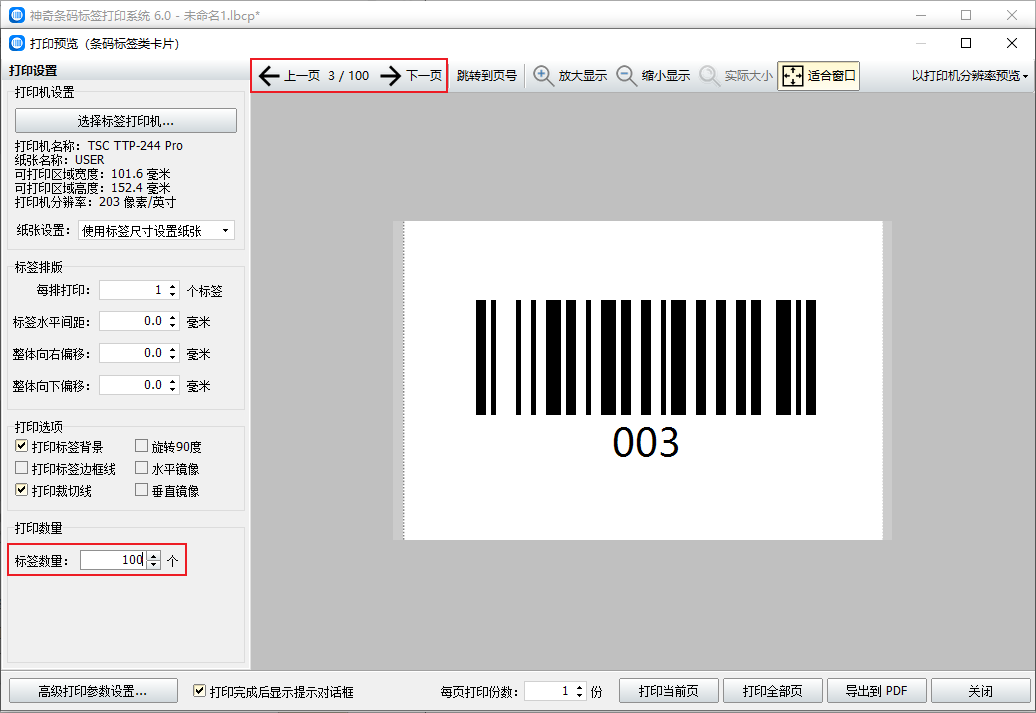Maximize the print preview dialog
The width and height of the screenshot is (1036, 713).
[966, 44]
